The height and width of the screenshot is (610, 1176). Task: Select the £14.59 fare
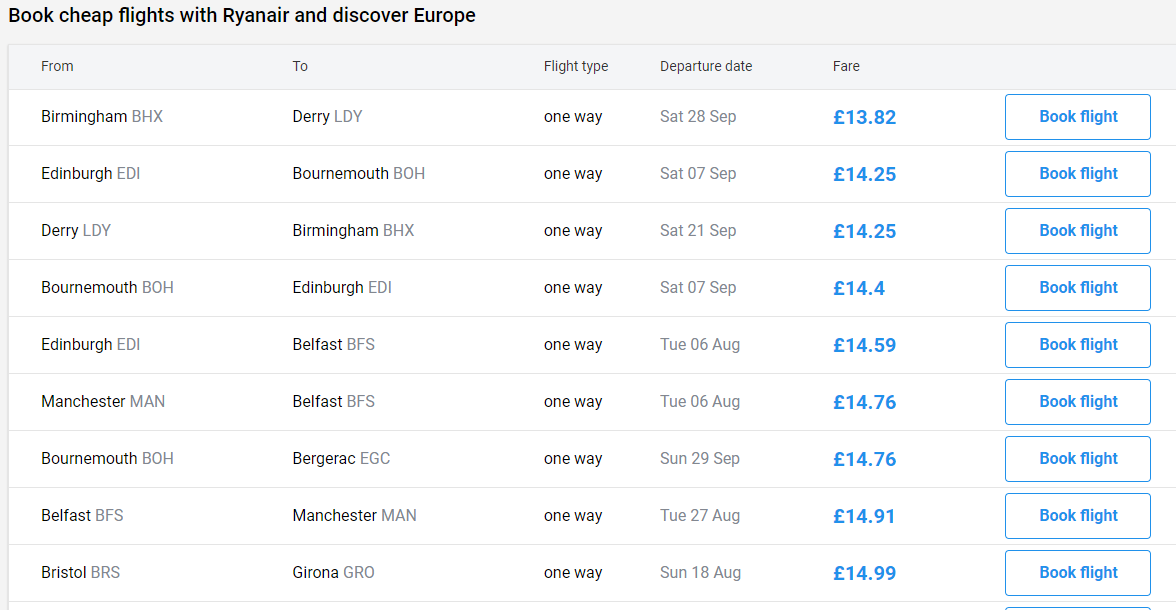point(865,345)
